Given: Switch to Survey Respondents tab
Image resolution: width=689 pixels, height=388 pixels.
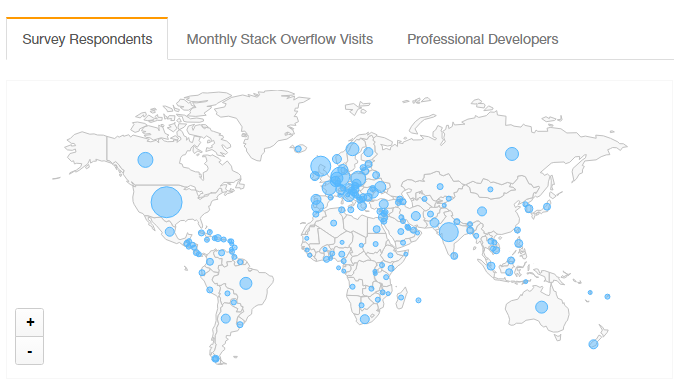Looking at the screenshot, I should pyautogui.click(x=87, y=39).
